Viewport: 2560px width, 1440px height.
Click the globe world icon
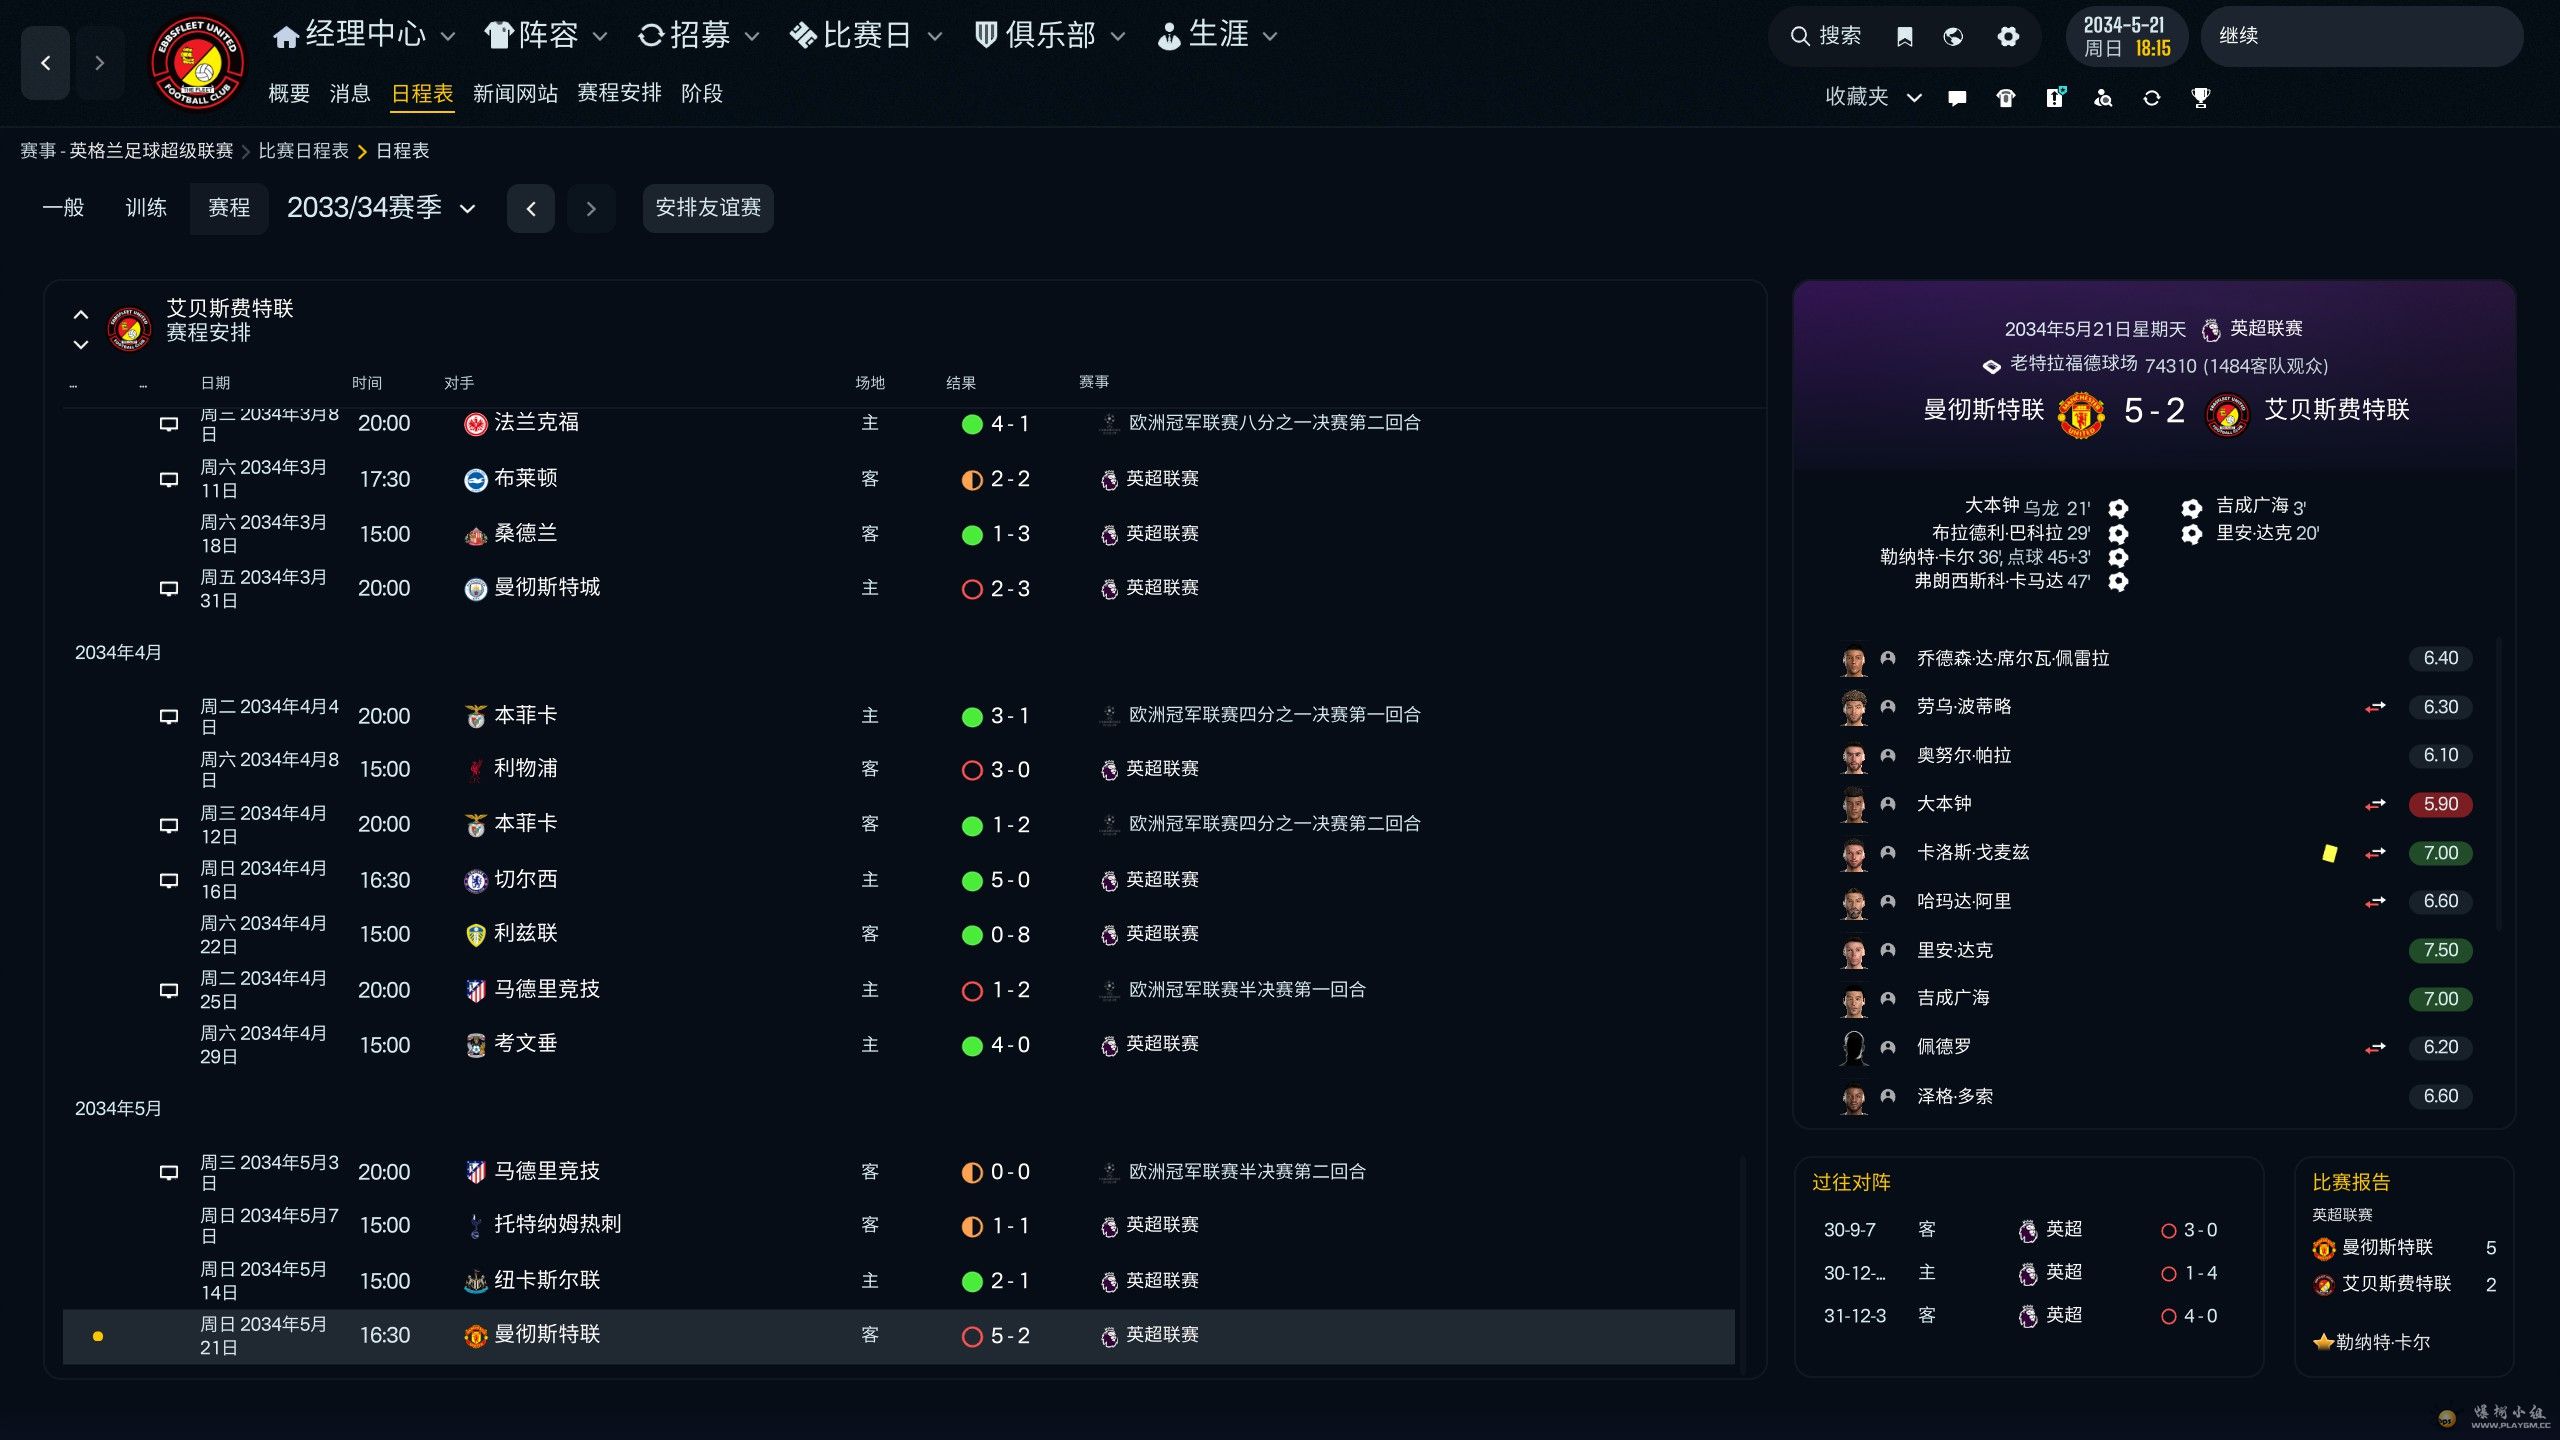[1953, 37]
